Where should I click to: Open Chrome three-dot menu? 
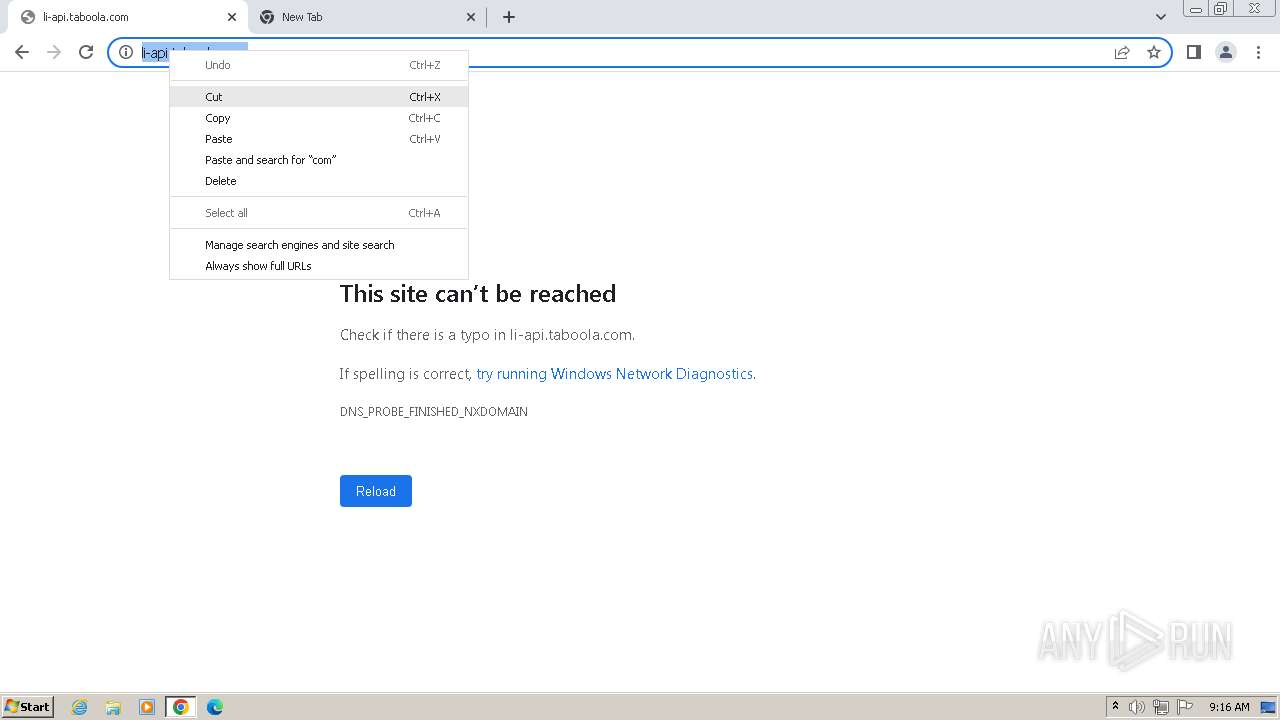coord(1258,52)
